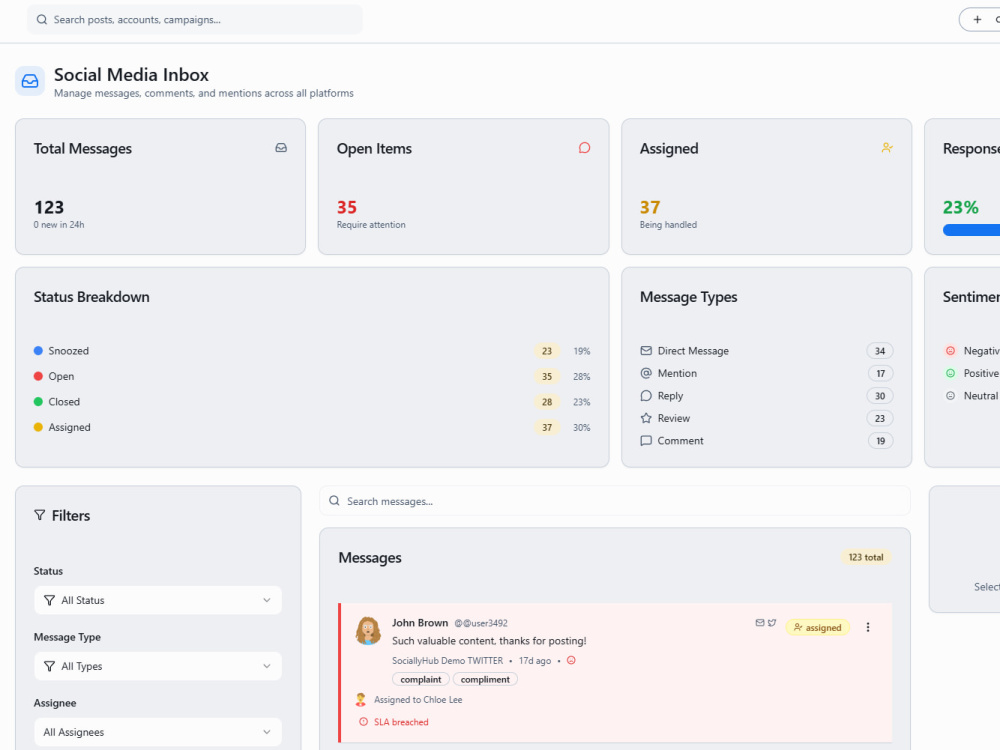Click the Assigned count badge 37 in Status Breakdown
Screen dimensions: 1000x750
click(547, 428)
